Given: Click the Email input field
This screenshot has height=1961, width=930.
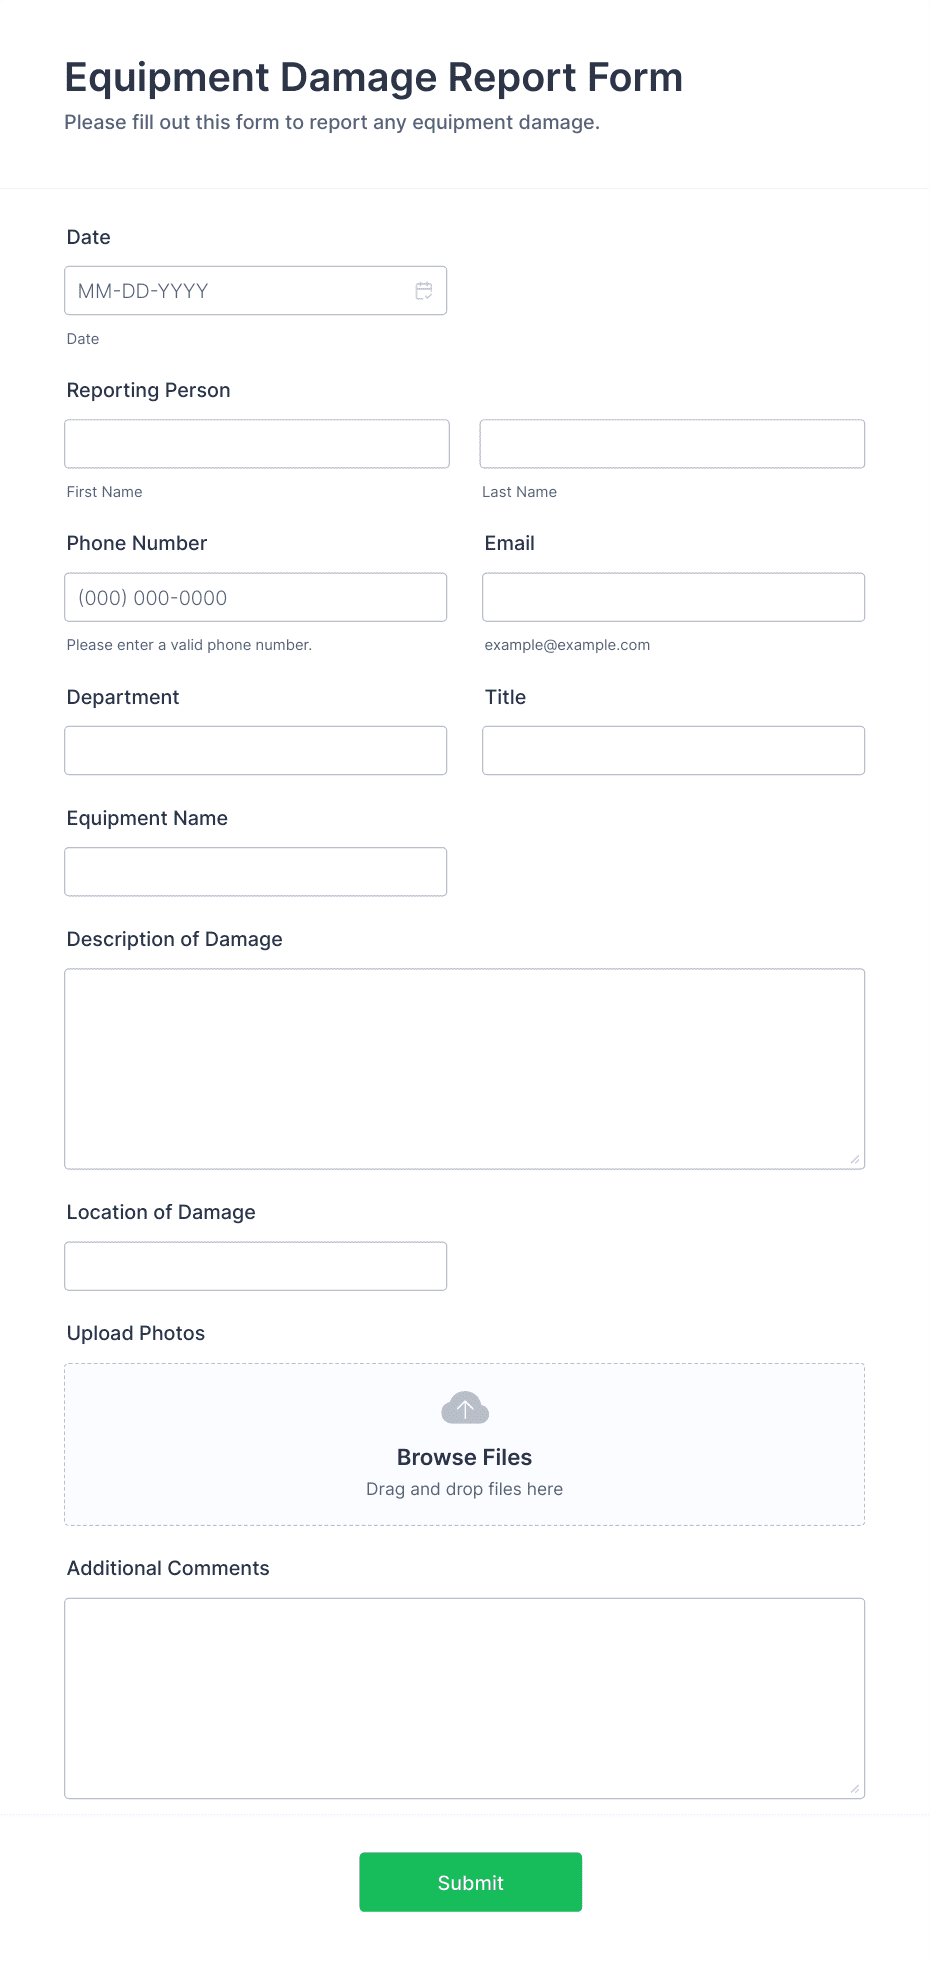Looking at the screenshot, I should 673,597.
